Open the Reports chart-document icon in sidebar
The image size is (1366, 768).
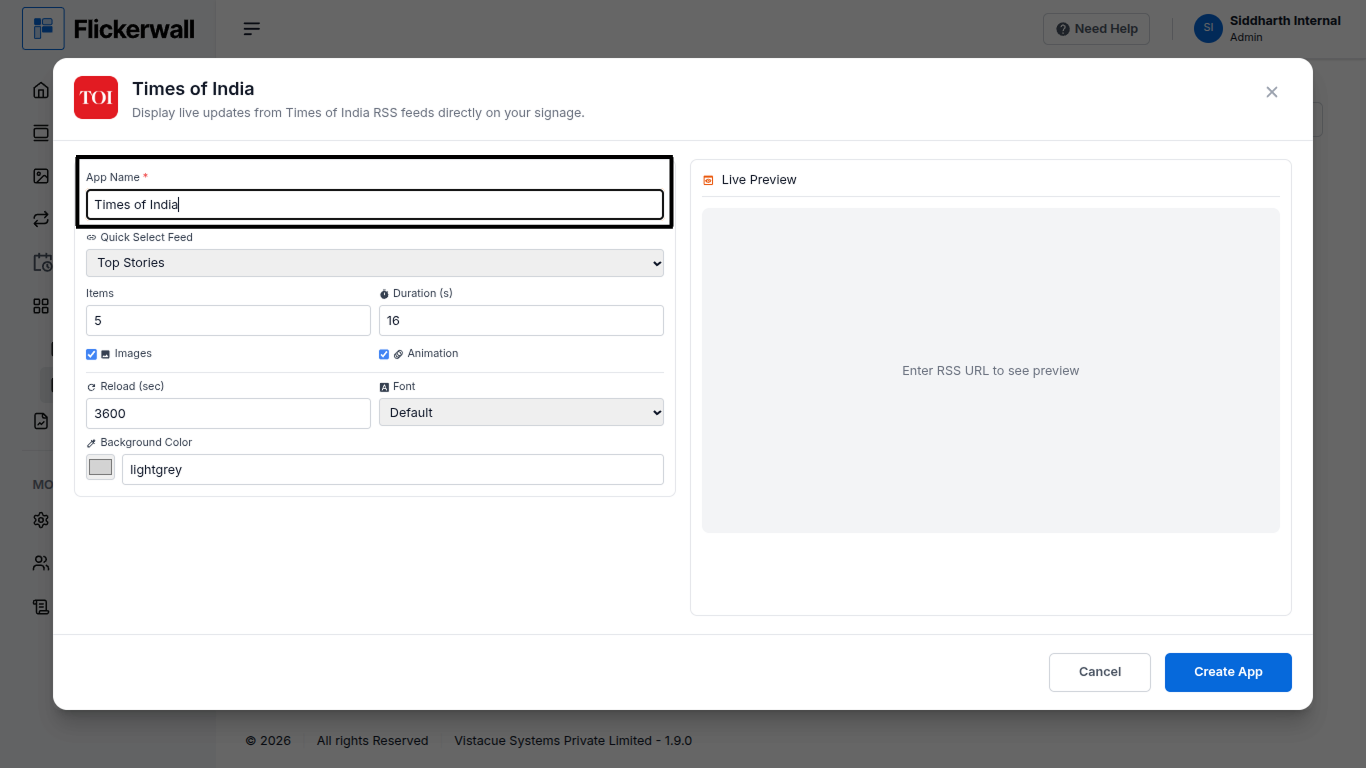(41, 421)
